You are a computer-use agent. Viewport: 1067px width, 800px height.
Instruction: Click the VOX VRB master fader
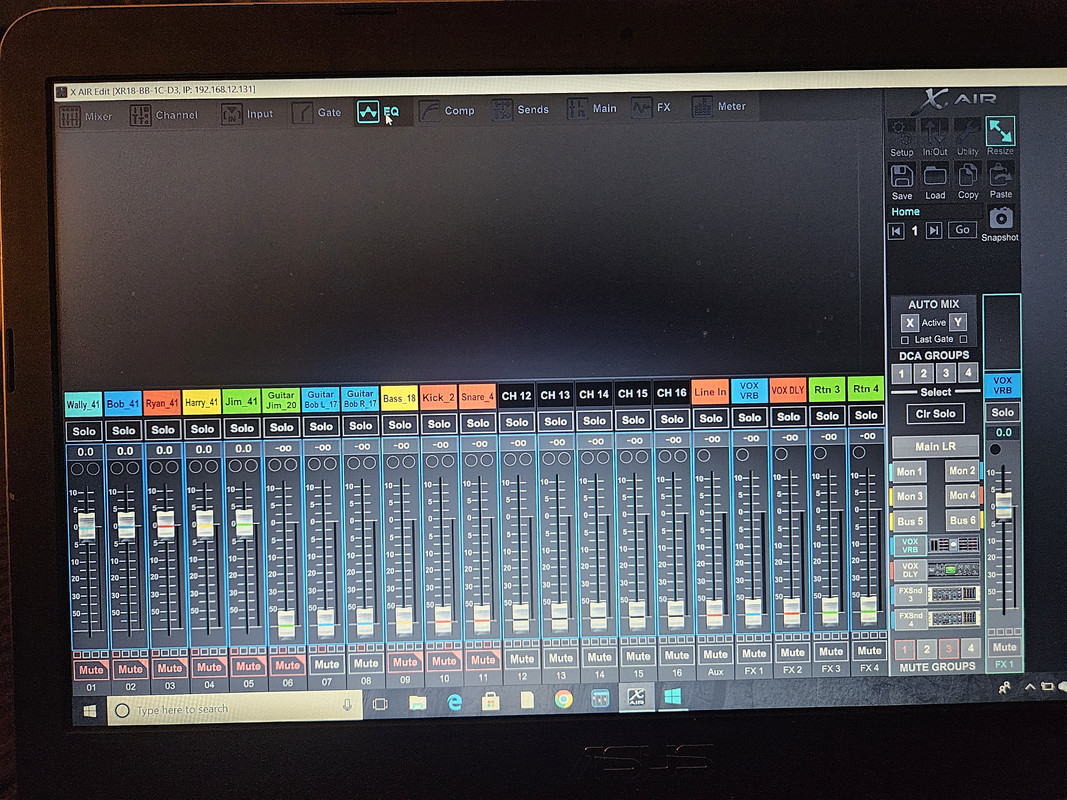[1003, 505]
